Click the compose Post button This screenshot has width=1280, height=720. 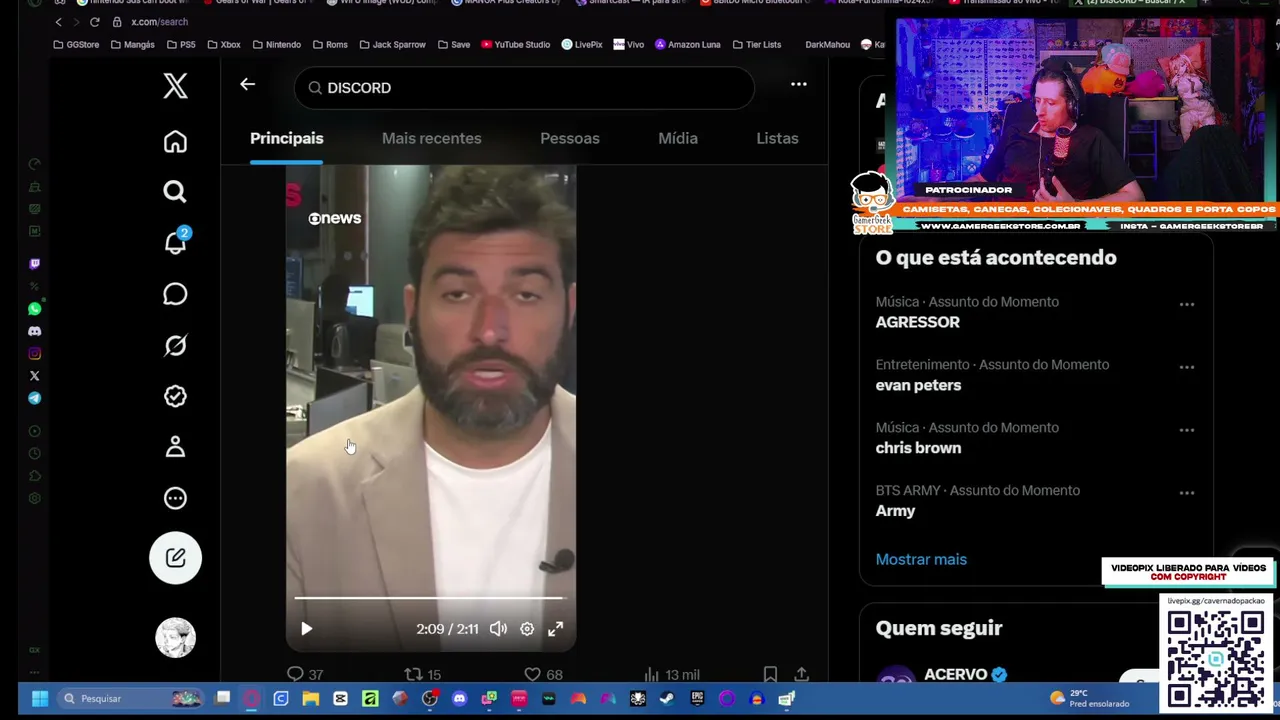(175, 557)
